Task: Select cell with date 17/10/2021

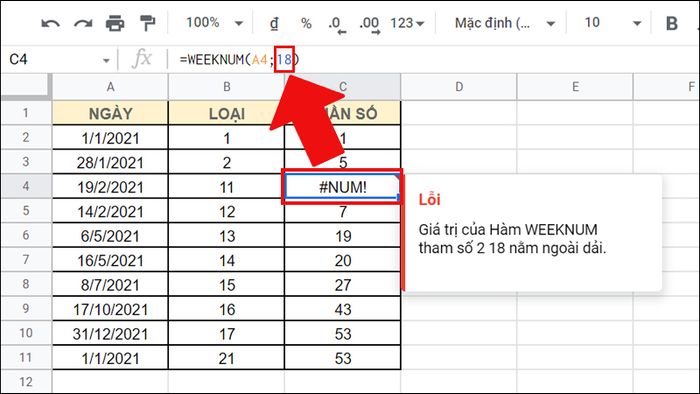Action: click(110, 309)
